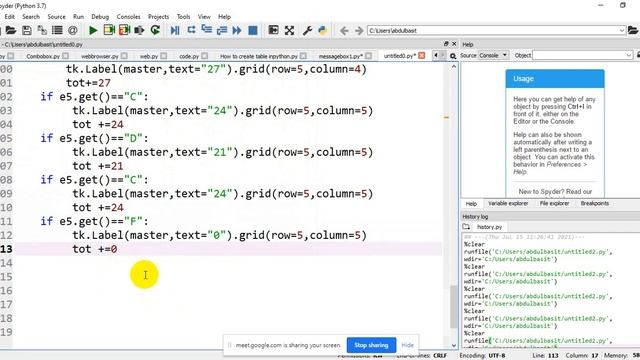Image resolution: width=640 pixels, height=360 pixels.
Task: Open the Debug menu
Action: tap(100, 17)
